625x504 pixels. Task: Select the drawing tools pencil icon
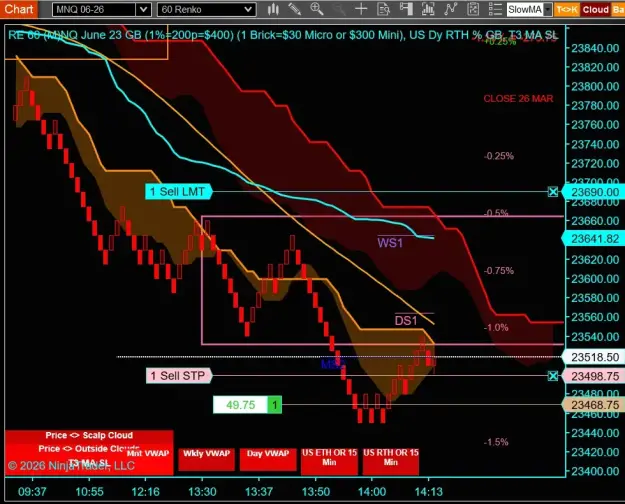[x=295, y=9]
